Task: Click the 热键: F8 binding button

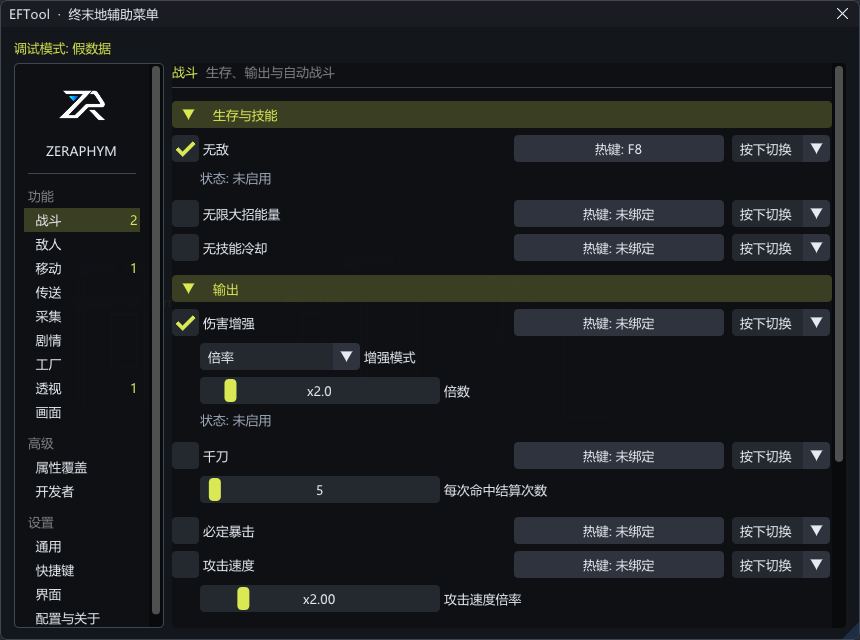Action: 619,149
